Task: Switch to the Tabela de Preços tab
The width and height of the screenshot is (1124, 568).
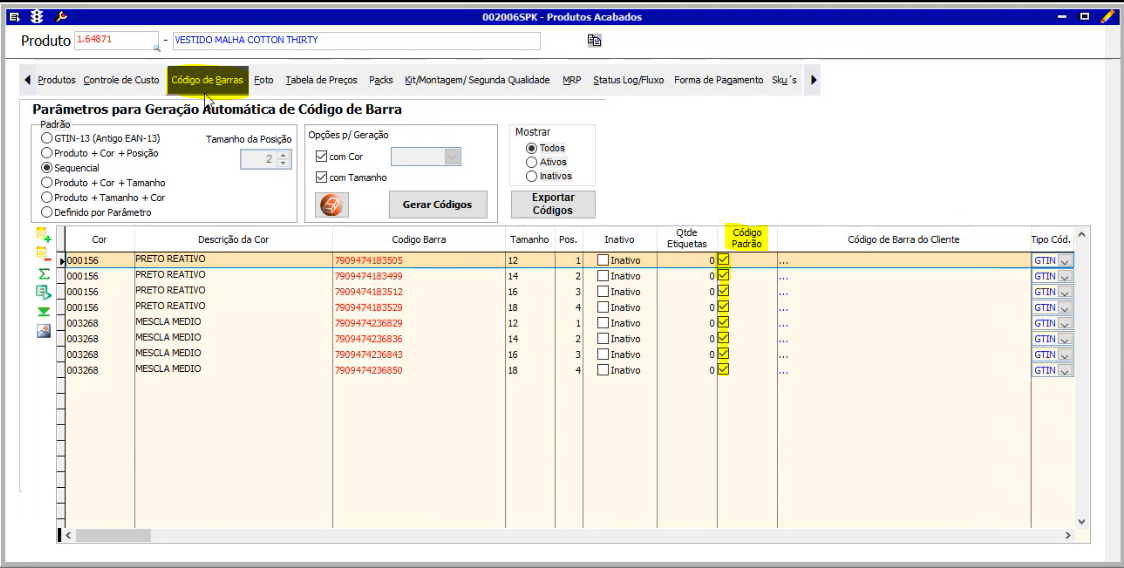Action: click(x=321, y=80)
